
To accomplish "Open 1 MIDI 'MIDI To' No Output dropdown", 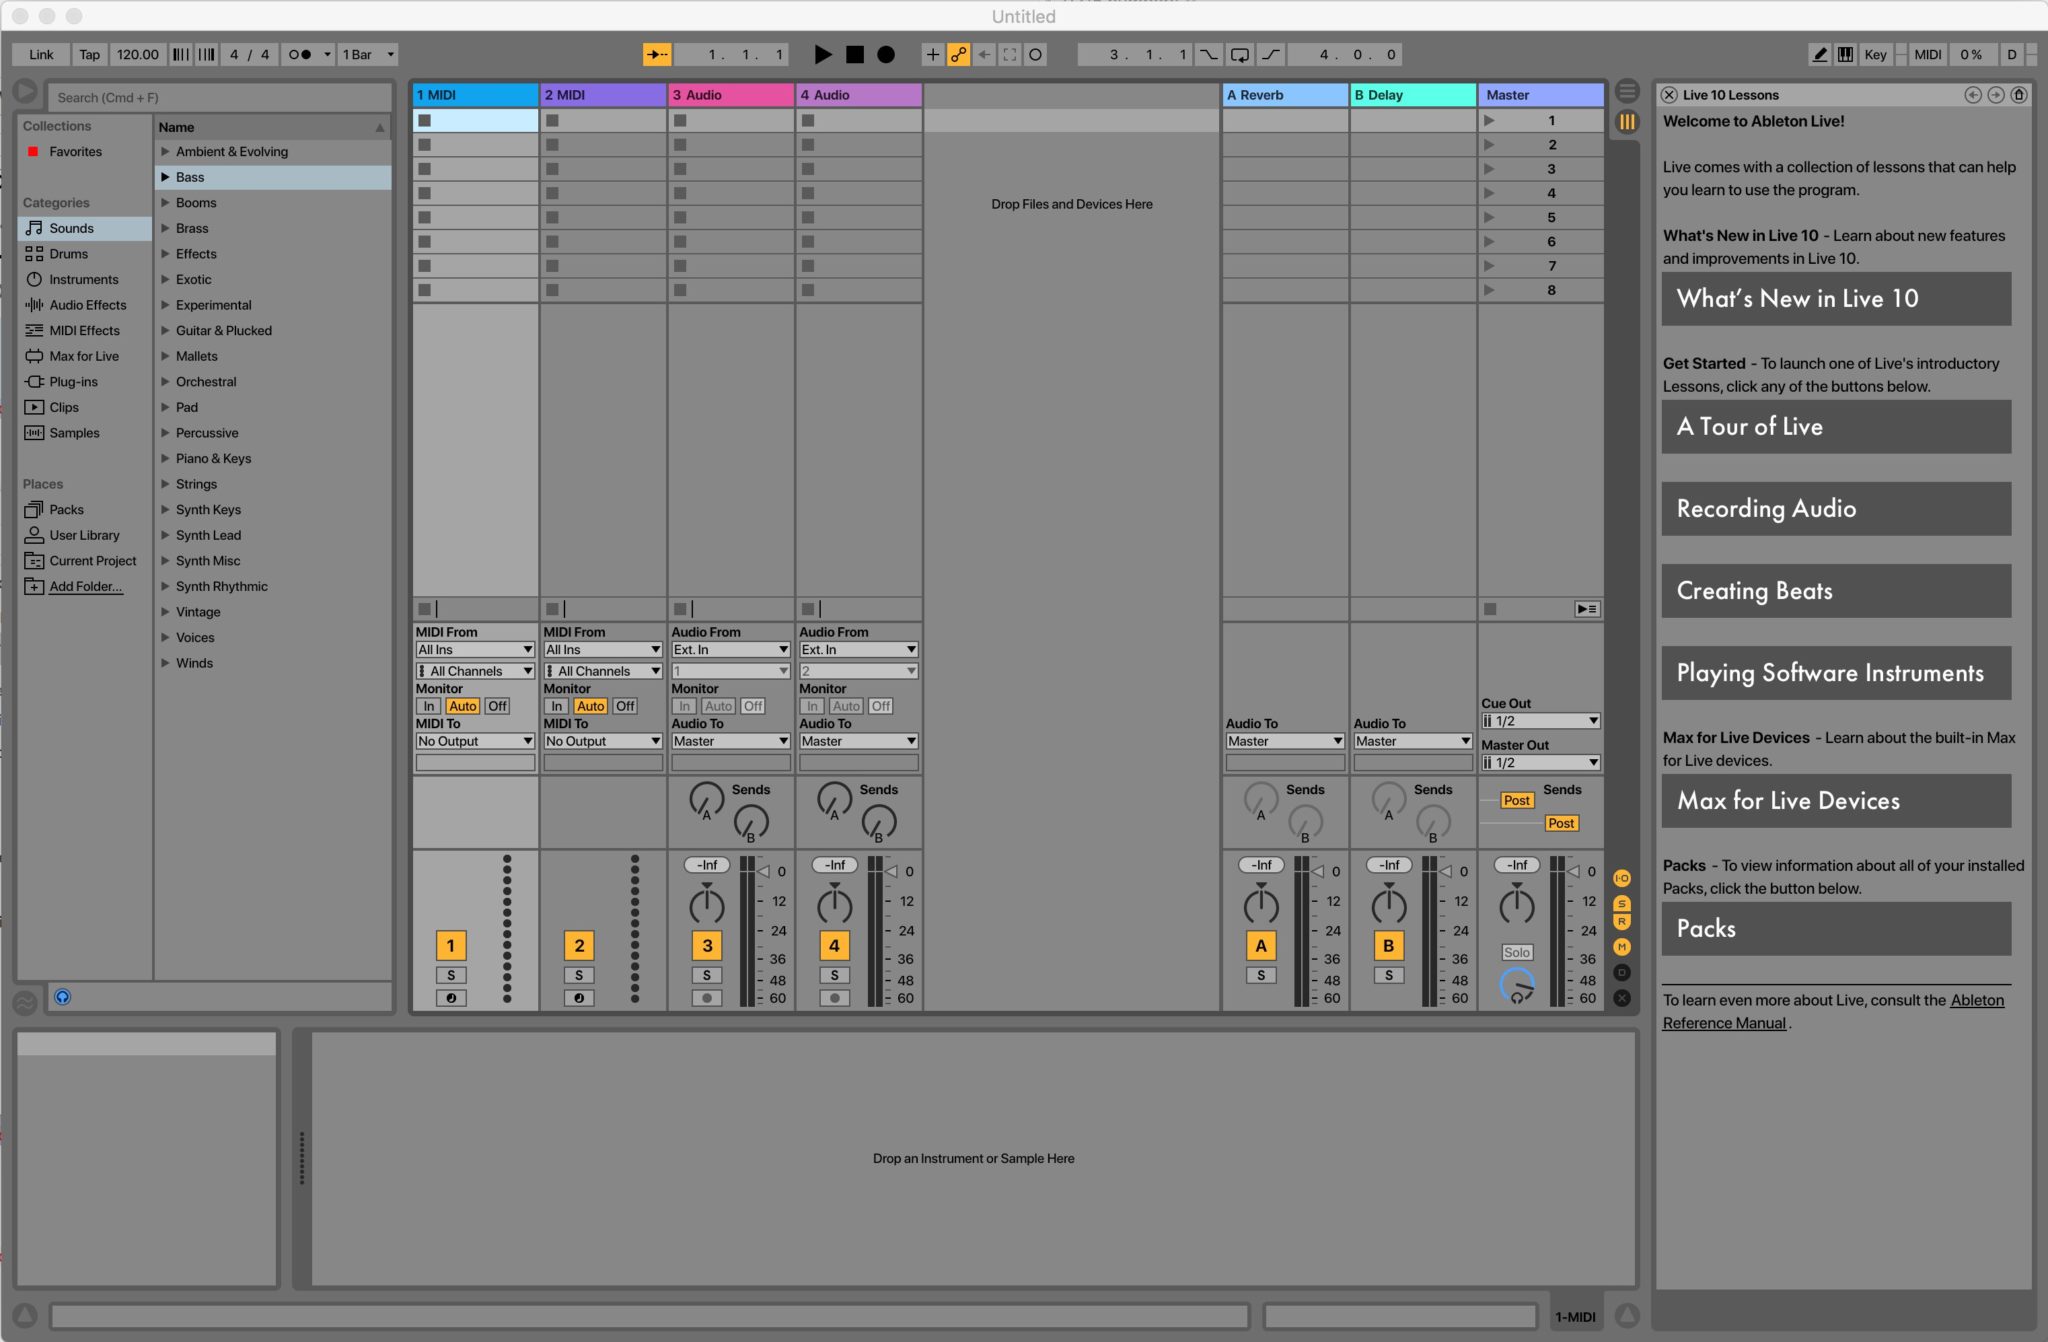I will (x=475, y=741).
